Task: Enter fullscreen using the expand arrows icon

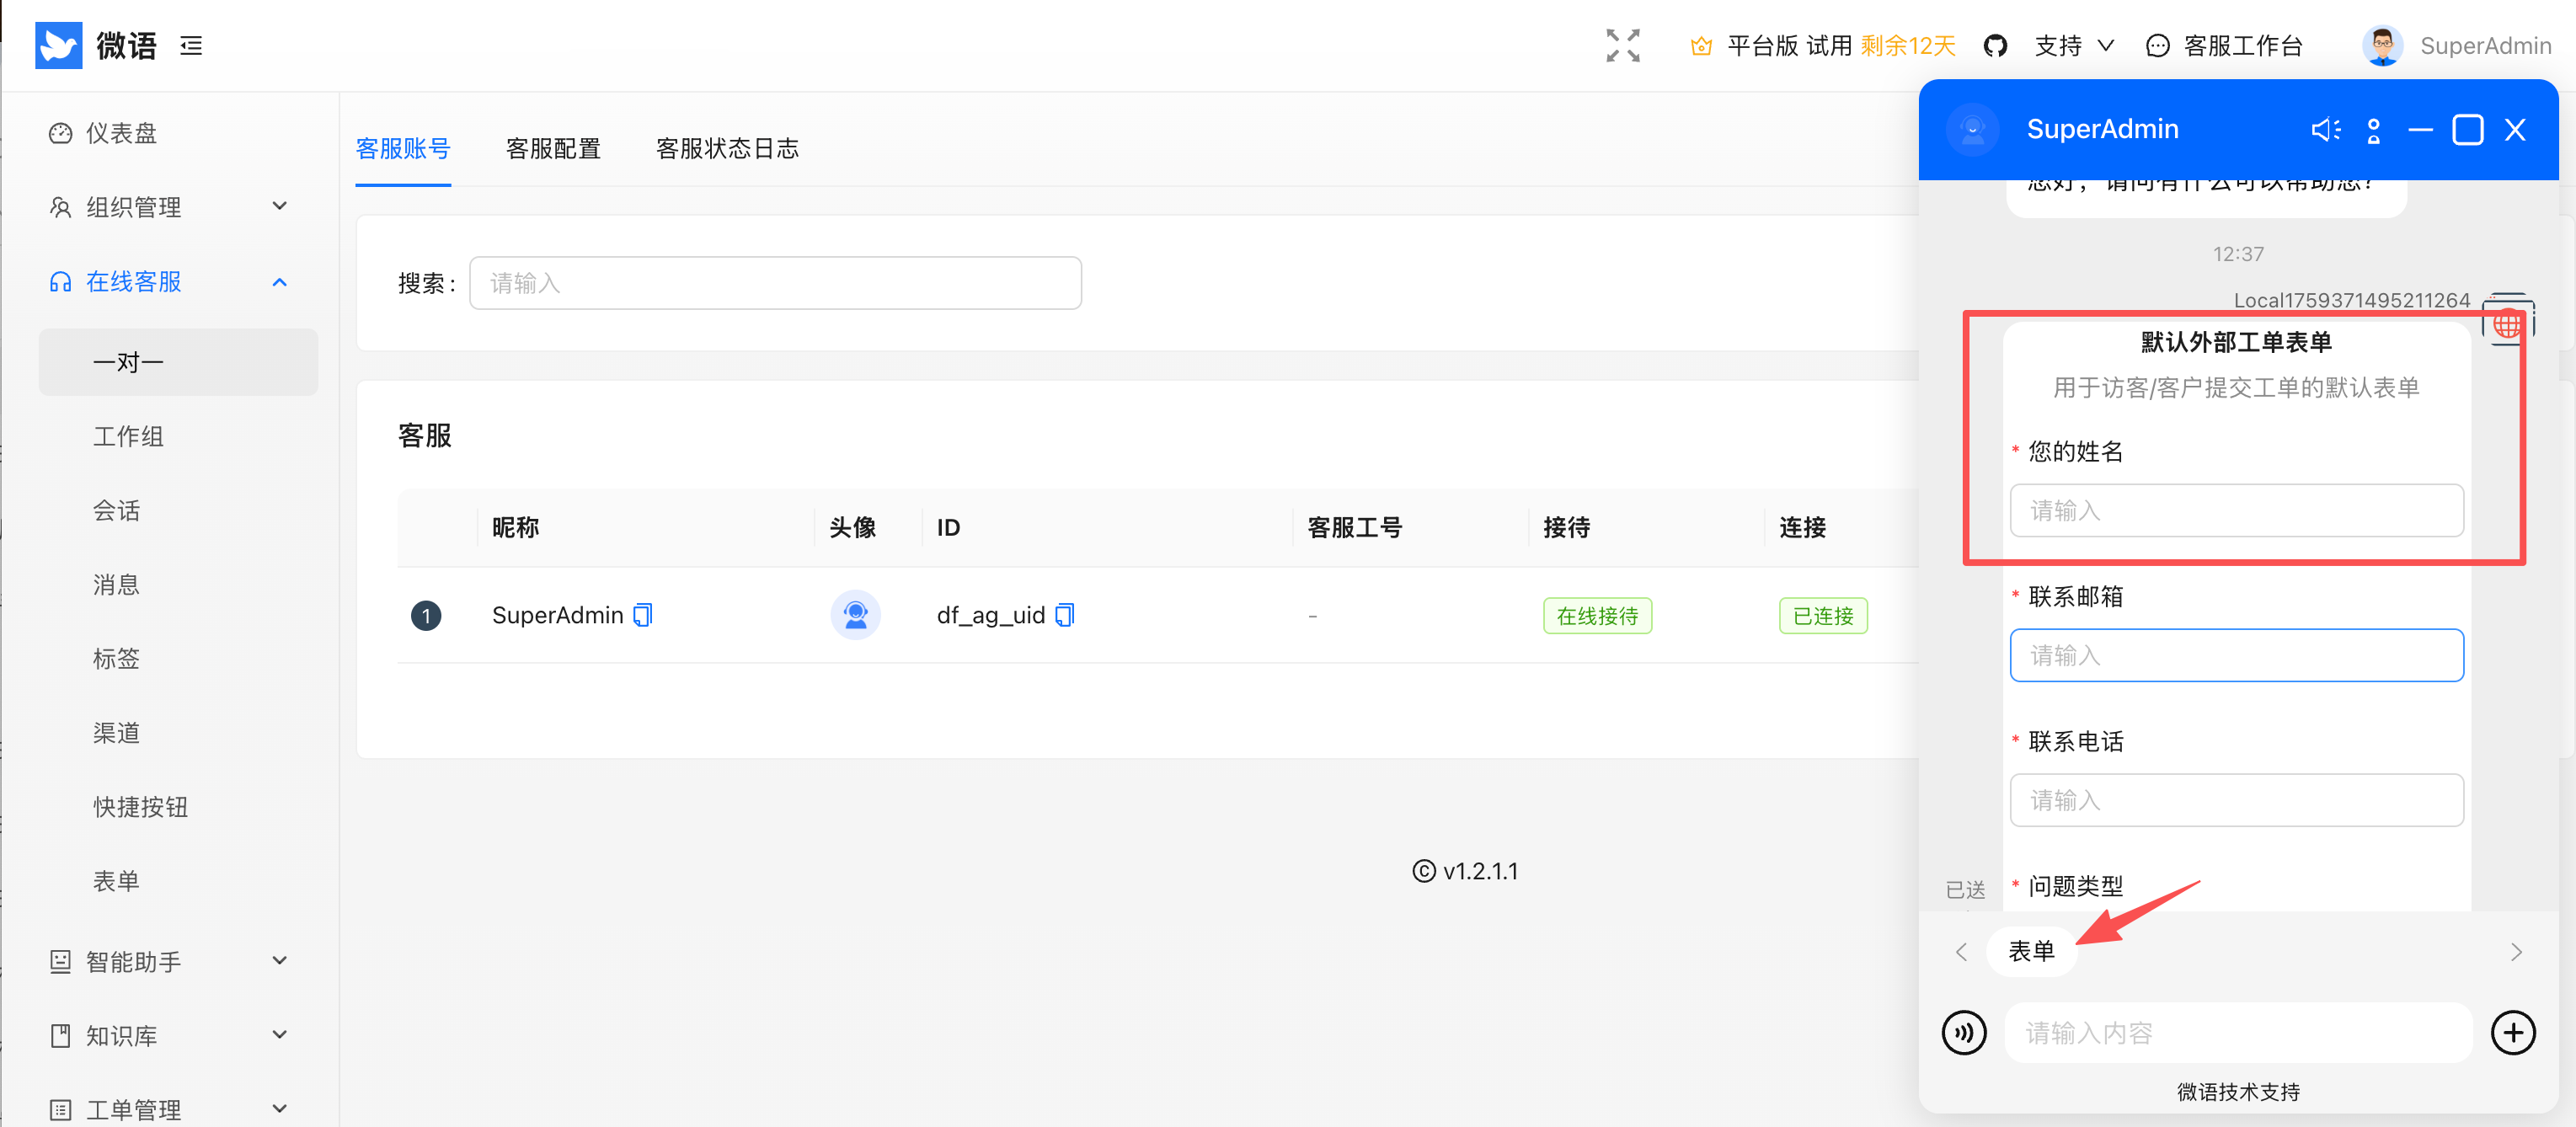Action: point(1622,45)
